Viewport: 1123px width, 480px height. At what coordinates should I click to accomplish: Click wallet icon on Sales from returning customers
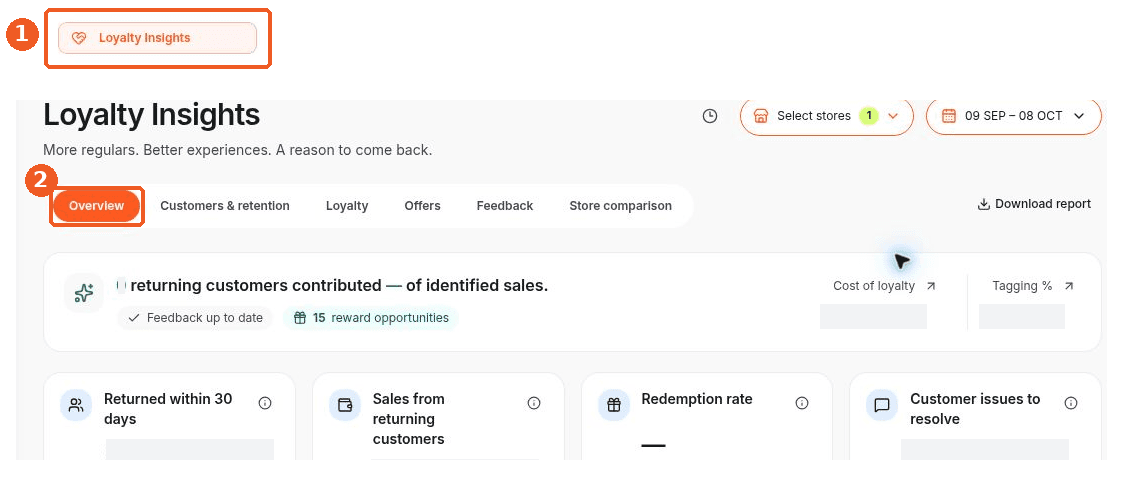(x=344, y=405)
